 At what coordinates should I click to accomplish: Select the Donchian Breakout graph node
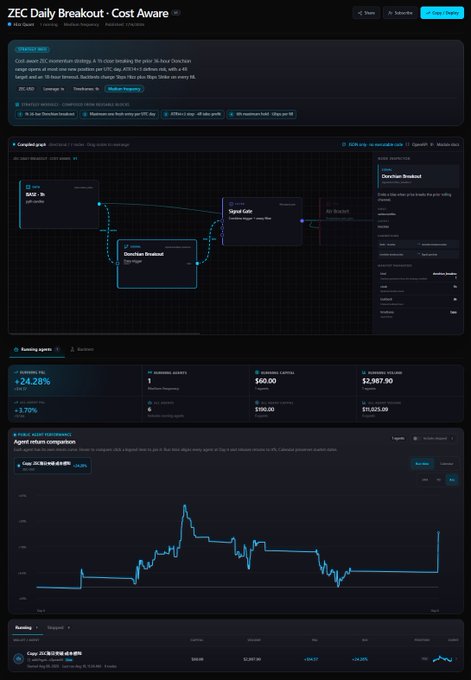pyautogui.click(x=157, y=264)
